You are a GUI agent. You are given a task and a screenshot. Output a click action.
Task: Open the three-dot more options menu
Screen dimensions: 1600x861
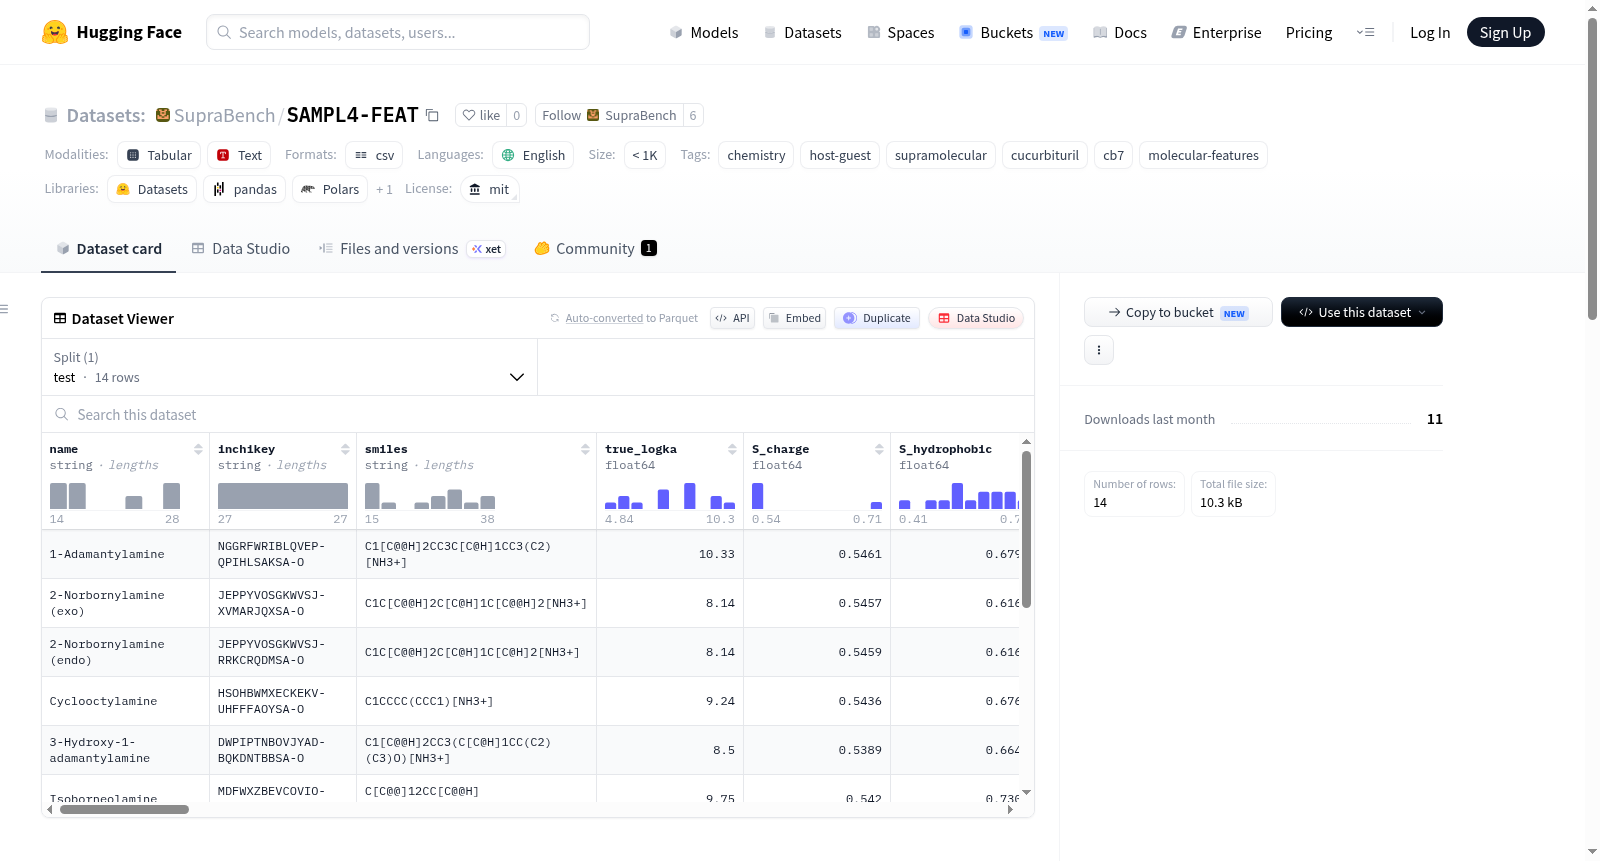pos(1099,350)
